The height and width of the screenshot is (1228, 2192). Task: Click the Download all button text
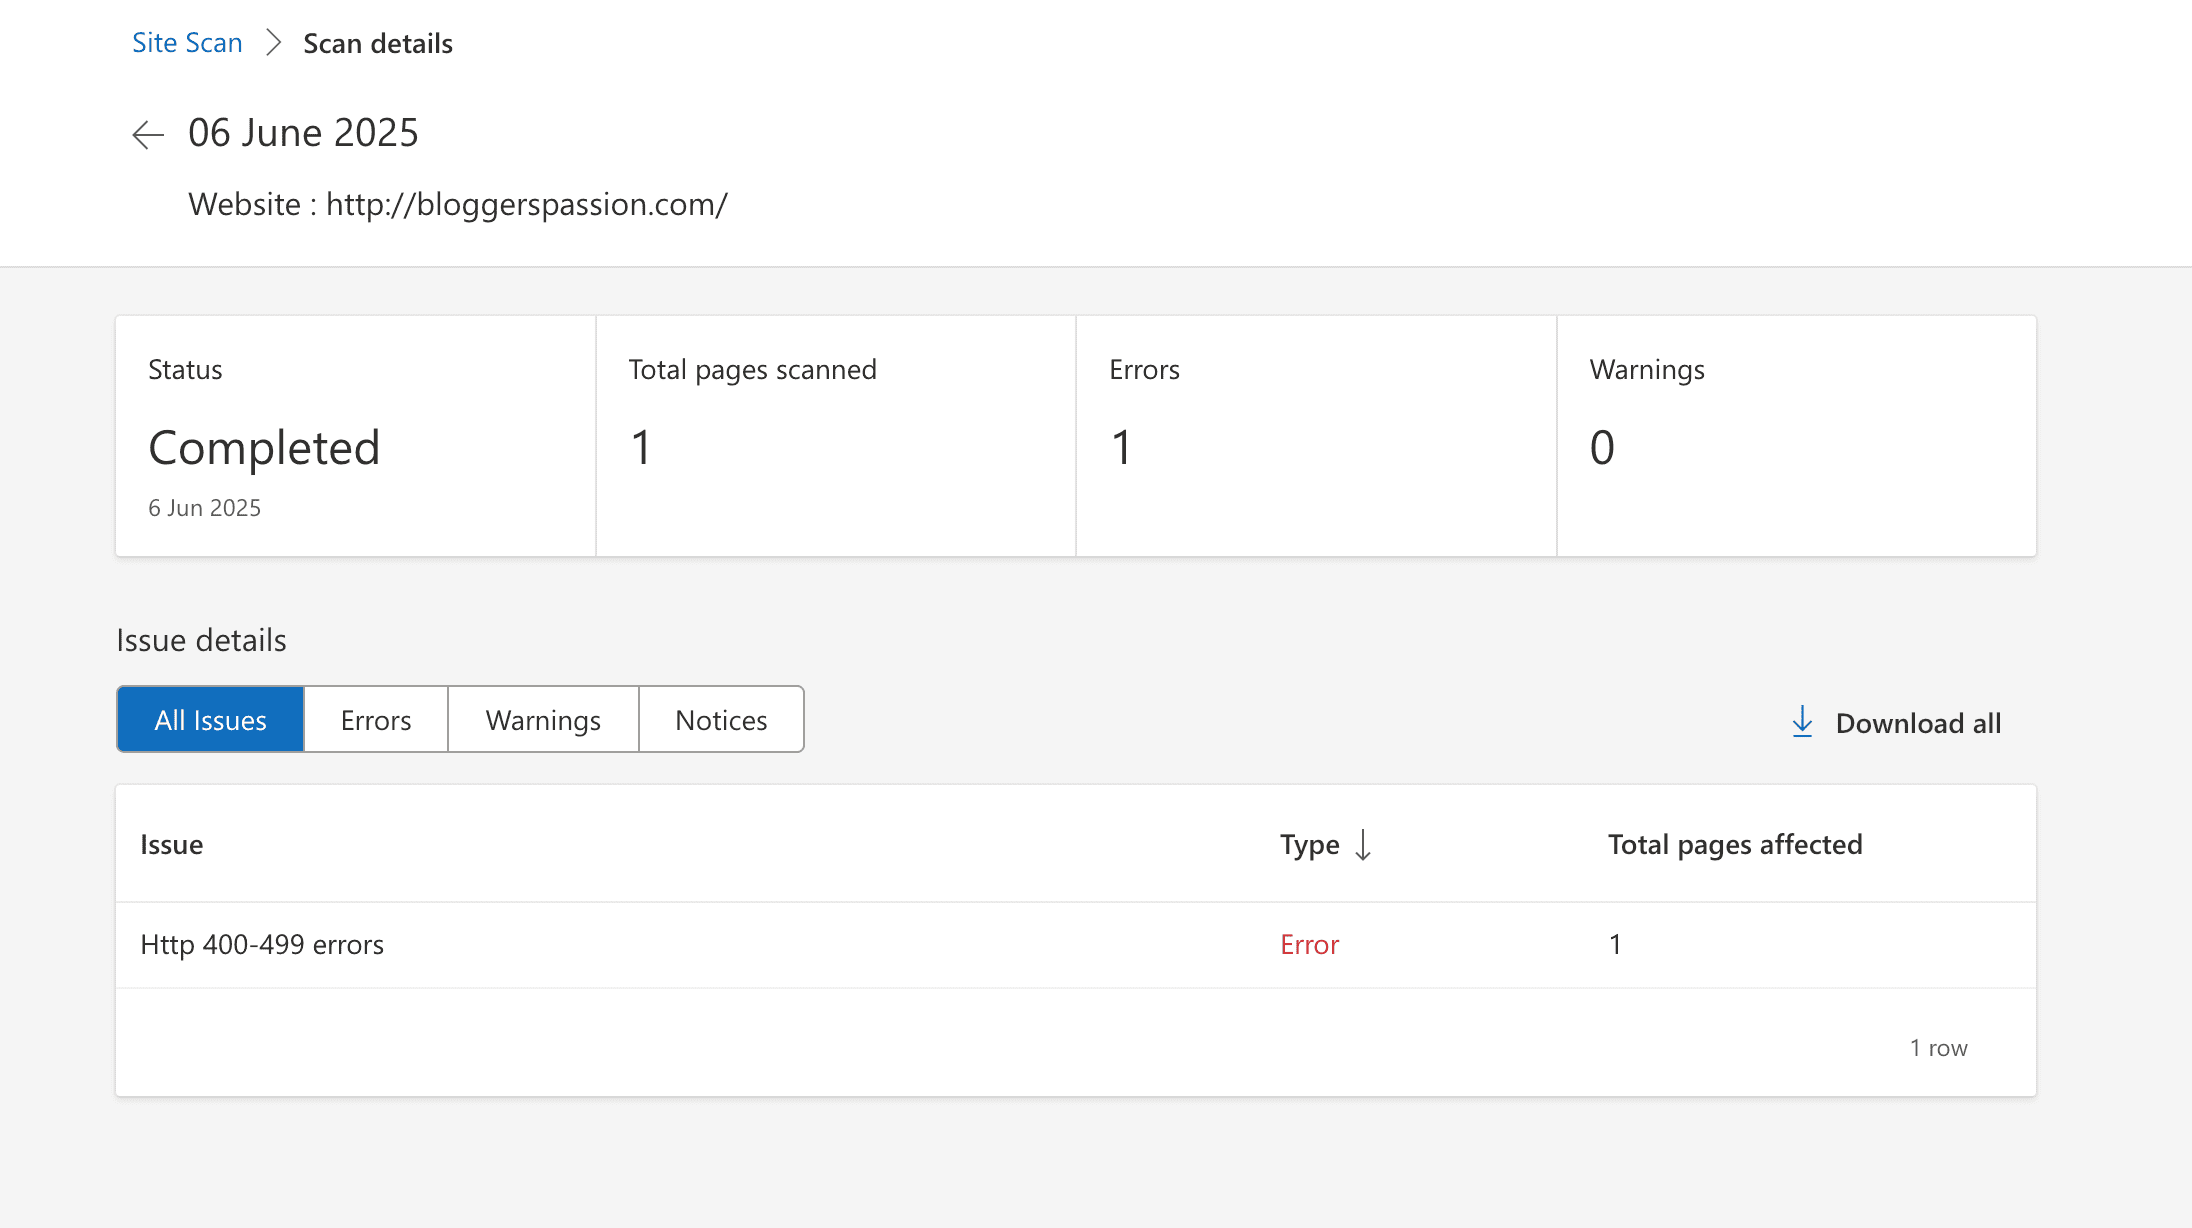(1918, 723)
